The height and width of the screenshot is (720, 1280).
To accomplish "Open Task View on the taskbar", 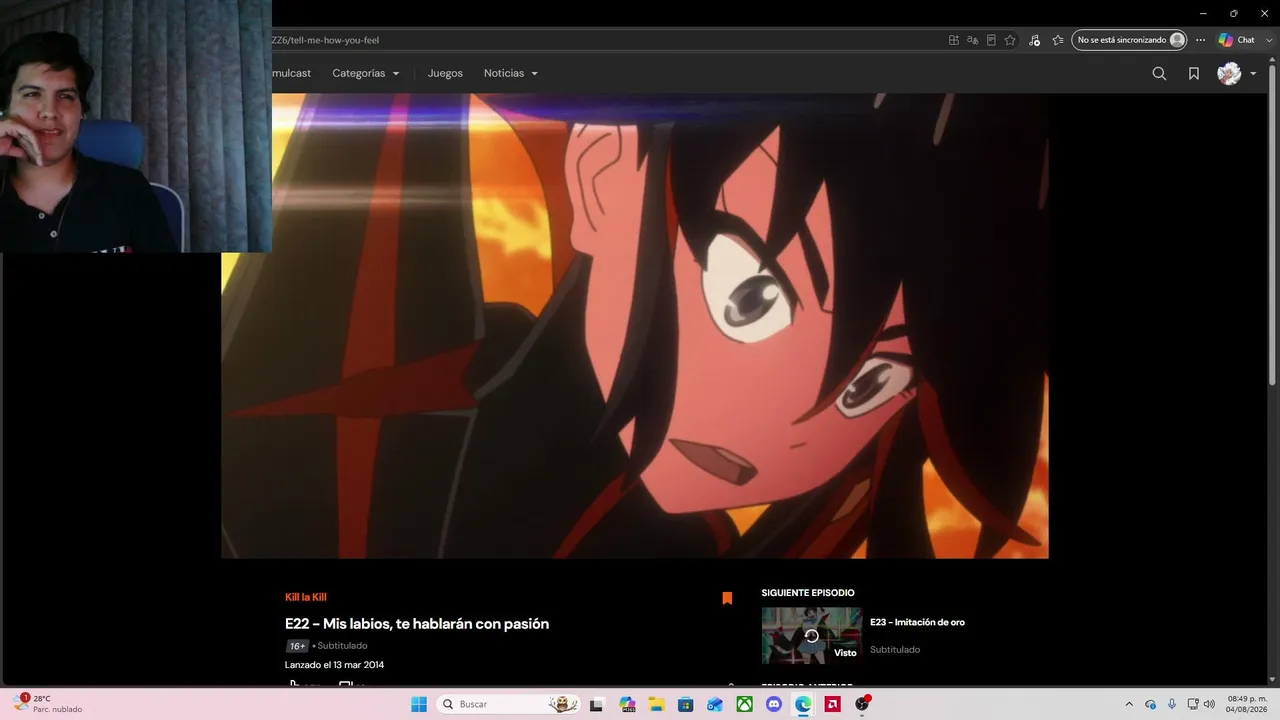I will click(x=597, y=704).
